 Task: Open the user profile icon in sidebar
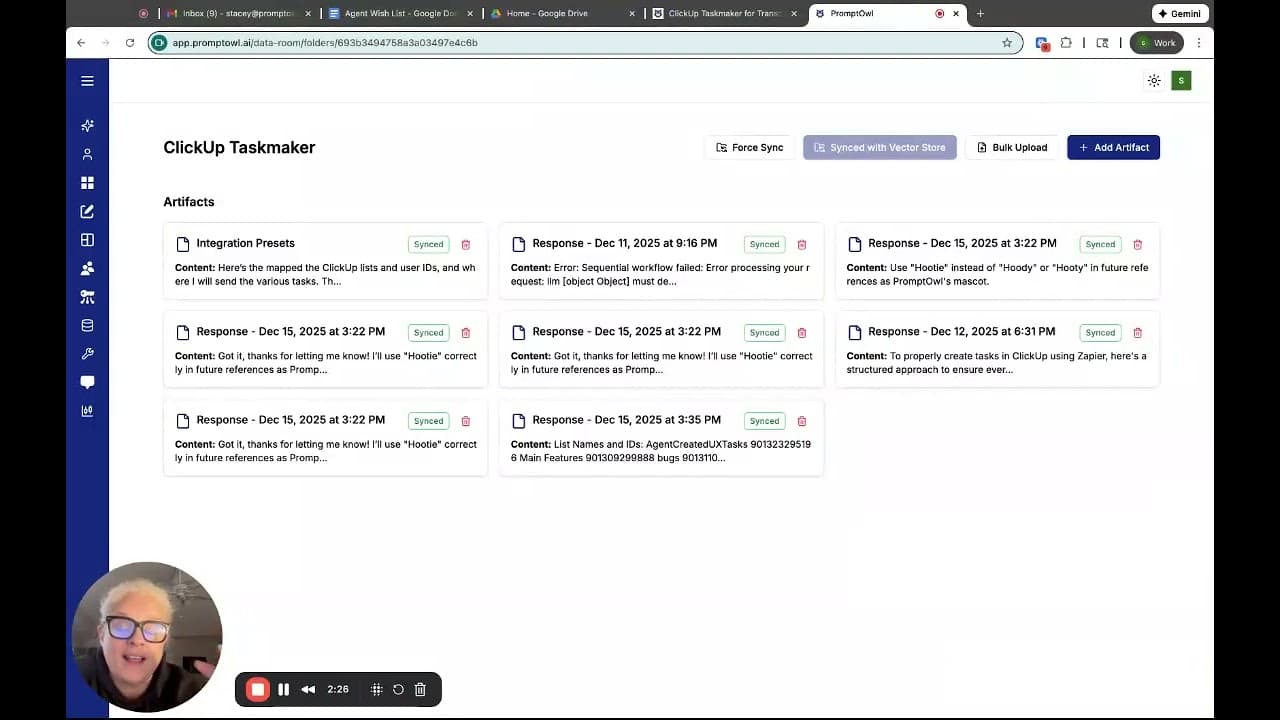click(87, 153)
